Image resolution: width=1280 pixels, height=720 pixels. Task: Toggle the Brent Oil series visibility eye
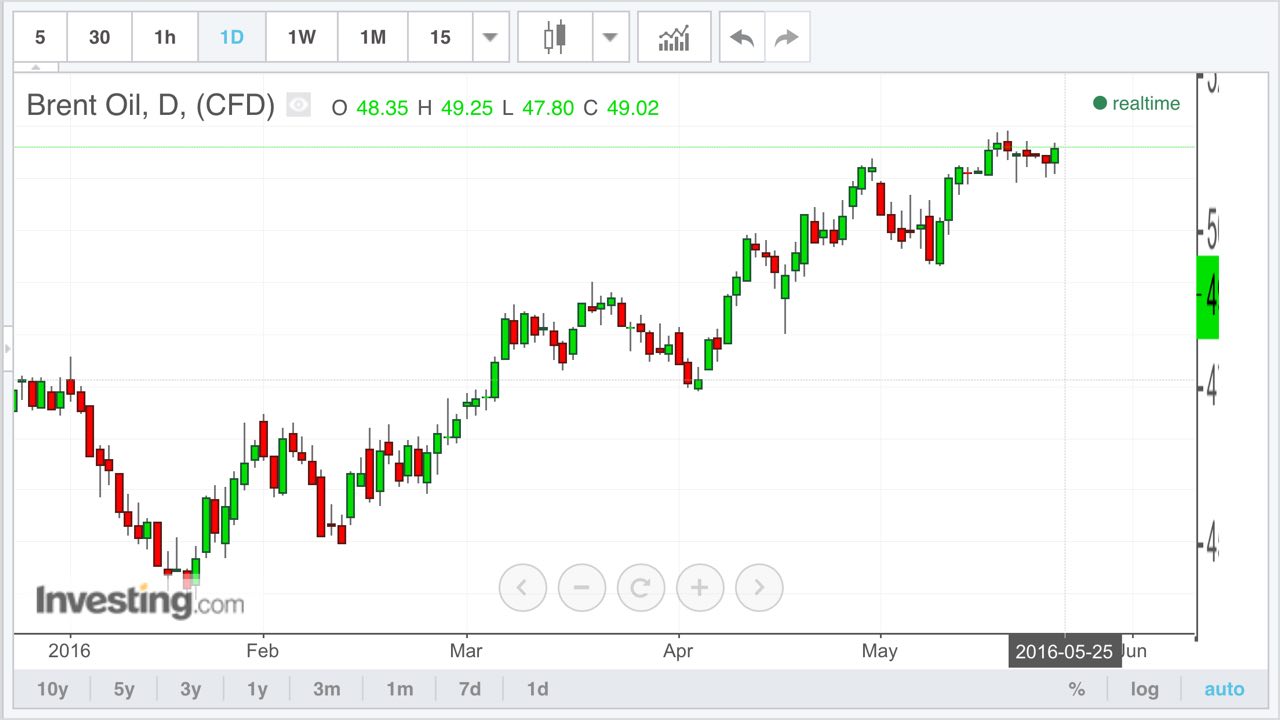pyautogui.click(x=299, y=105)
